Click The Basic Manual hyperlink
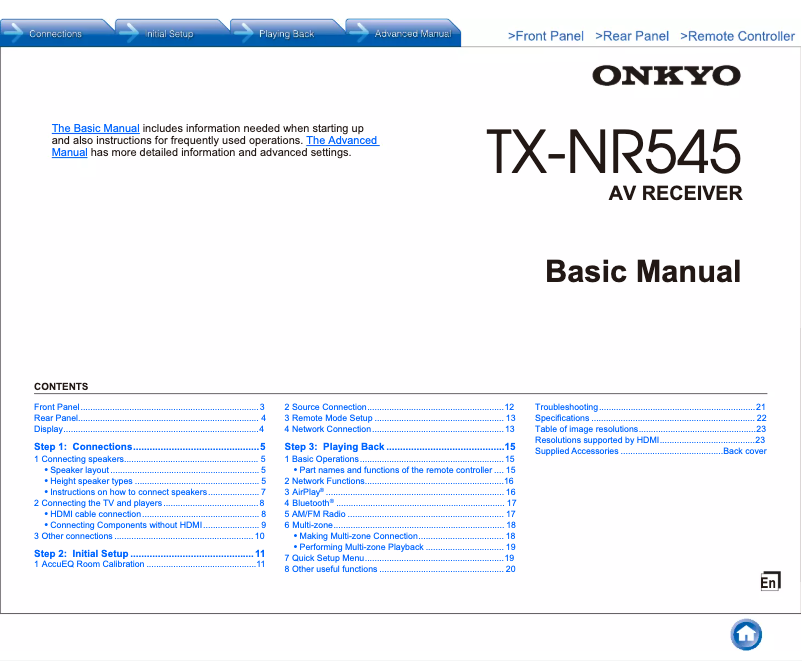This screenshot has width=802, height=661. click(95, 128)
